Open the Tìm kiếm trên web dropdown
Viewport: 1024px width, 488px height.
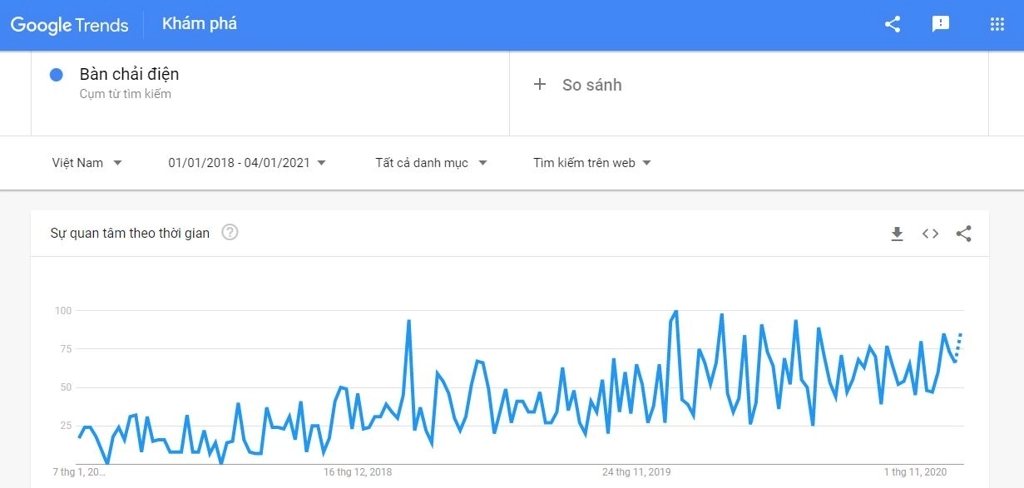pos(592,163)
